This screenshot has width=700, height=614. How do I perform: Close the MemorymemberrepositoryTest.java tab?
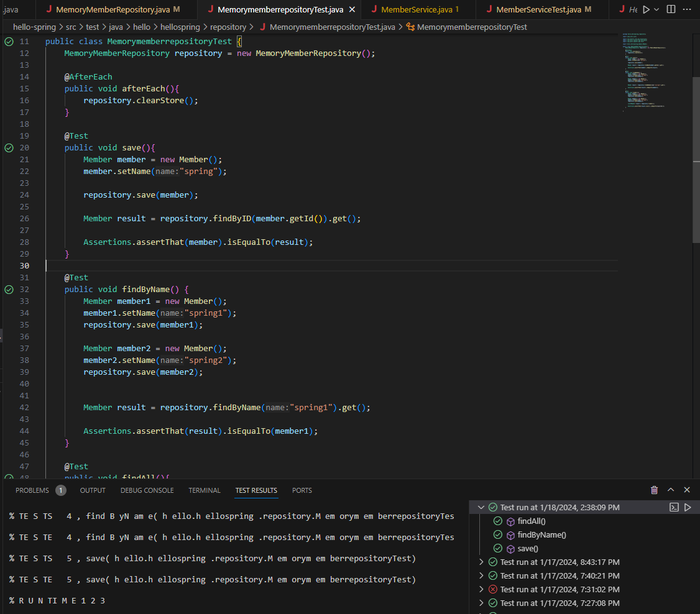coord(351,9)
